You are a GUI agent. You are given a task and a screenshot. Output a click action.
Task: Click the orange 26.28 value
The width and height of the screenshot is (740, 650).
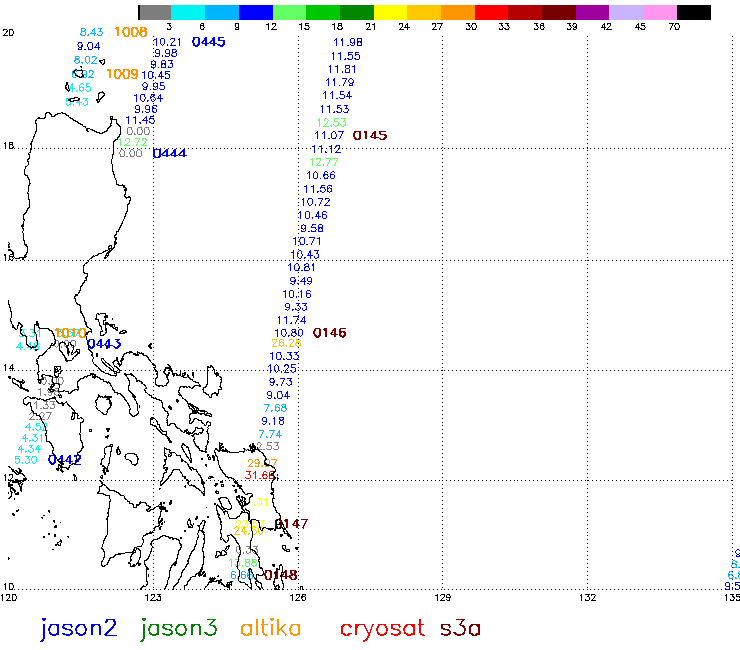(x=286, y=343)
